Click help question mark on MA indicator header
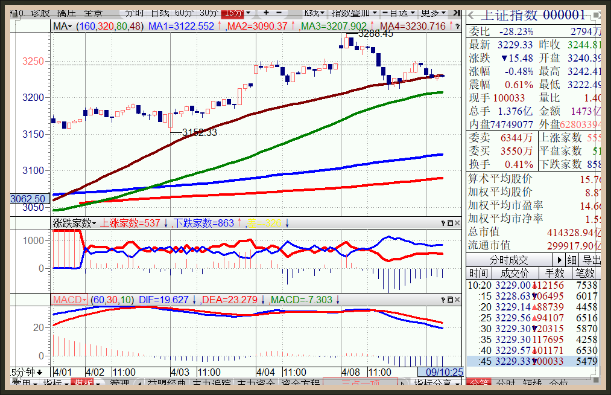The image size is (611, 395). [x=457, y=26]
